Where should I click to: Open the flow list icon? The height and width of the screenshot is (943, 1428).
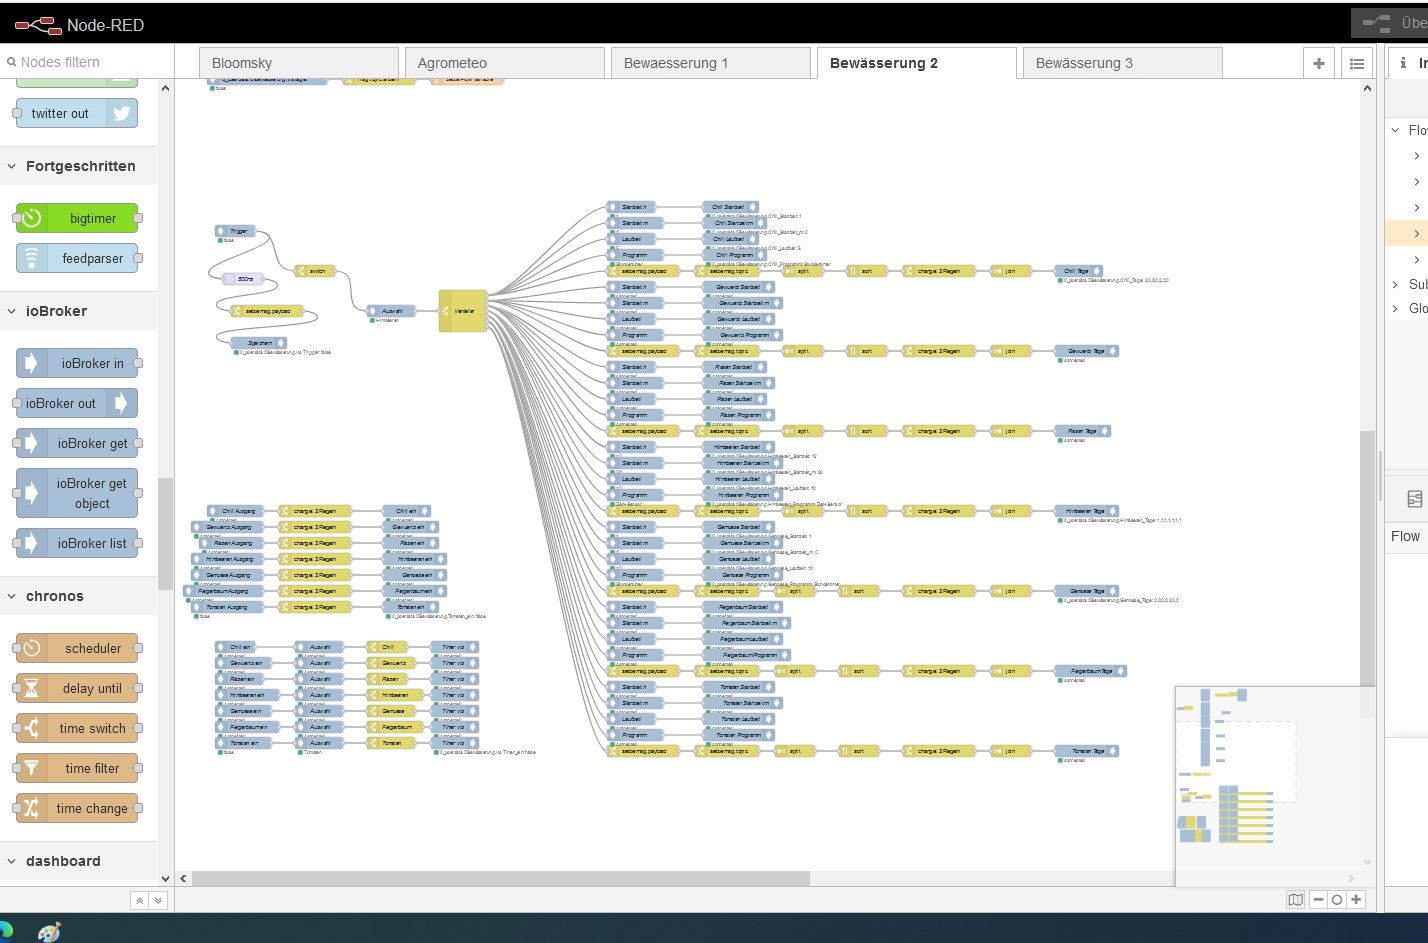pyautogui.click(x=1357, y=63)
